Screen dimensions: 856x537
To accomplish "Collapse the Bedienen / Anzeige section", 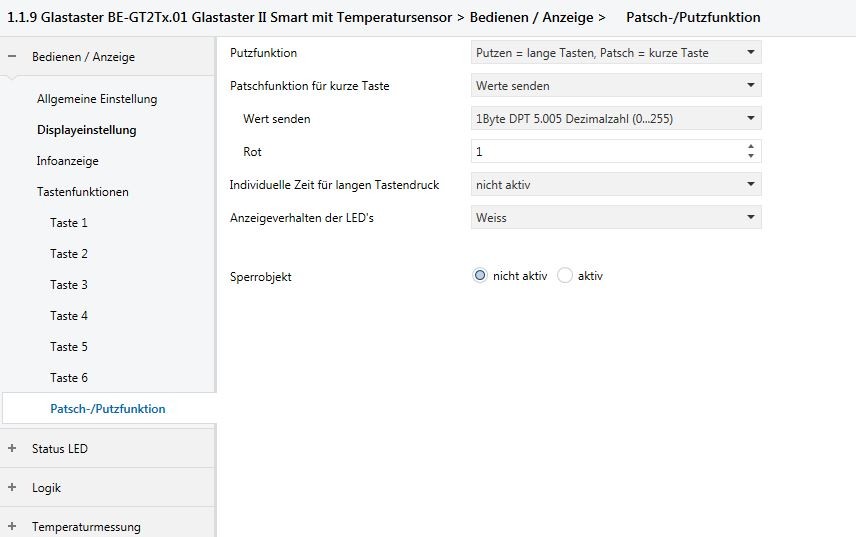I will (x=12, y=57).
